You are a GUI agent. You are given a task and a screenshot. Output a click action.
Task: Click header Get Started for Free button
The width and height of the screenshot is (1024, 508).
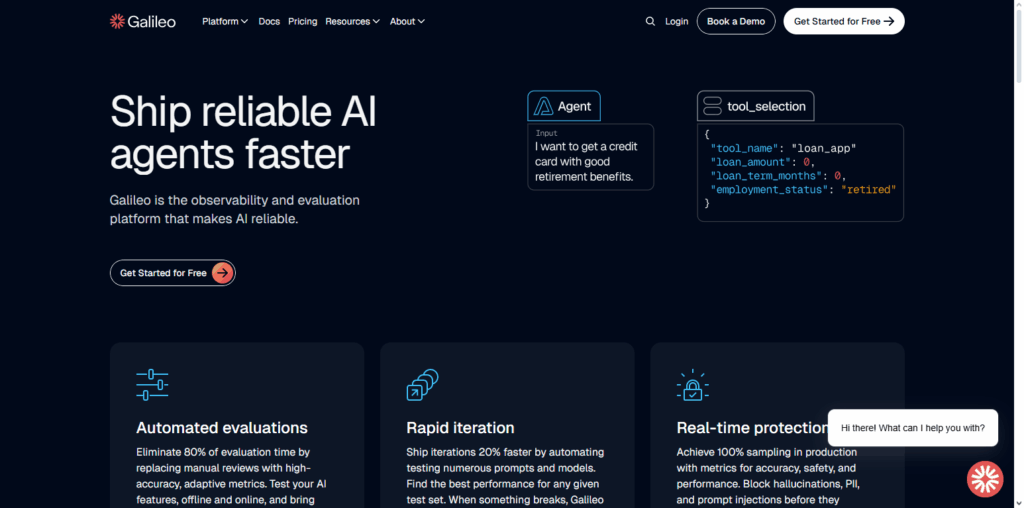click(x=844, y=22)
